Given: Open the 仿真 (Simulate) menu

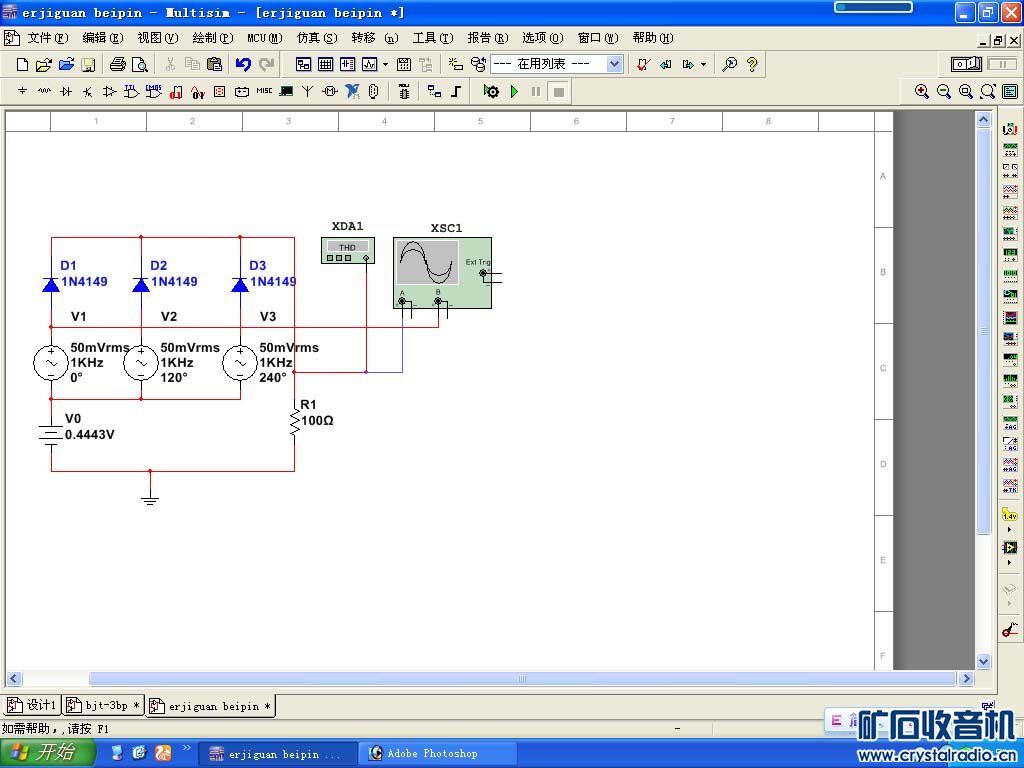Looking at the screenshot, I should (x=317, y=38).
